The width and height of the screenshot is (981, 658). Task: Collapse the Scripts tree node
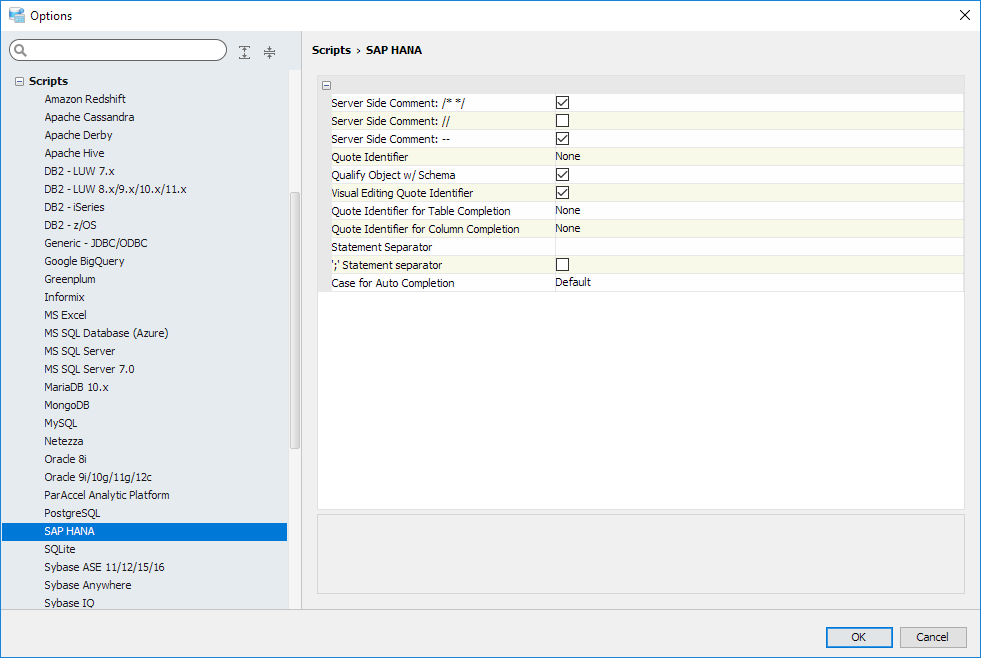(19, 81)
